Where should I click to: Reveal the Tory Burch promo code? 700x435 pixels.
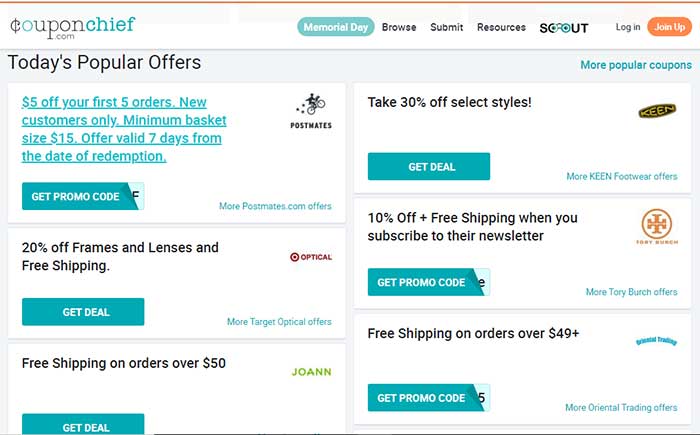[429, 282]
